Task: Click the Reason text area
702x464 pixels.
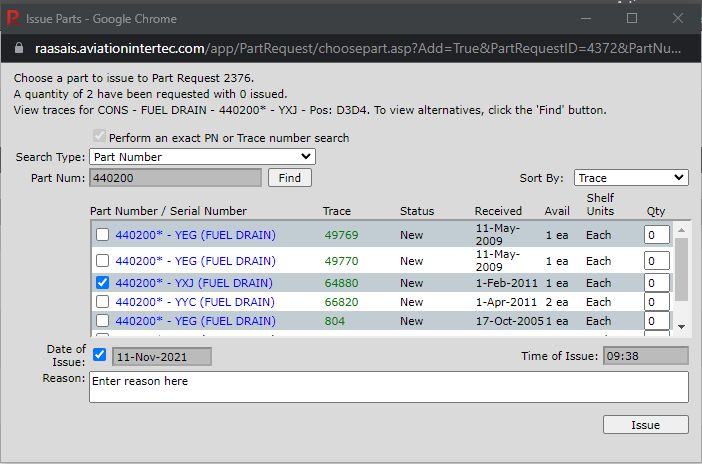Action: pyautogui.click(x=388, y=387)
